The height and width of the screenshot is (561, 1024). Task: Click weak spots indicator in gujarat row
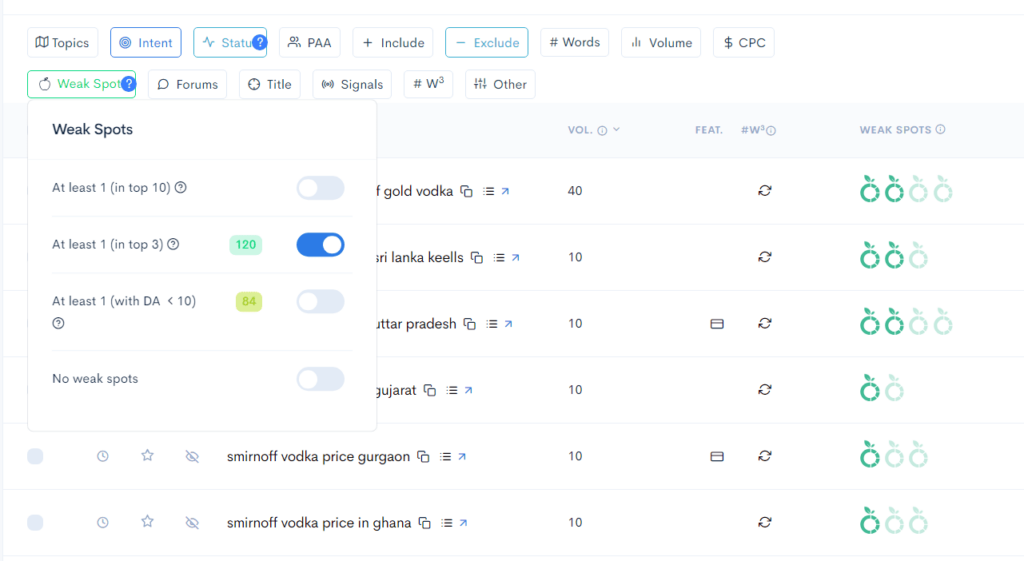(x=882, y=390)
